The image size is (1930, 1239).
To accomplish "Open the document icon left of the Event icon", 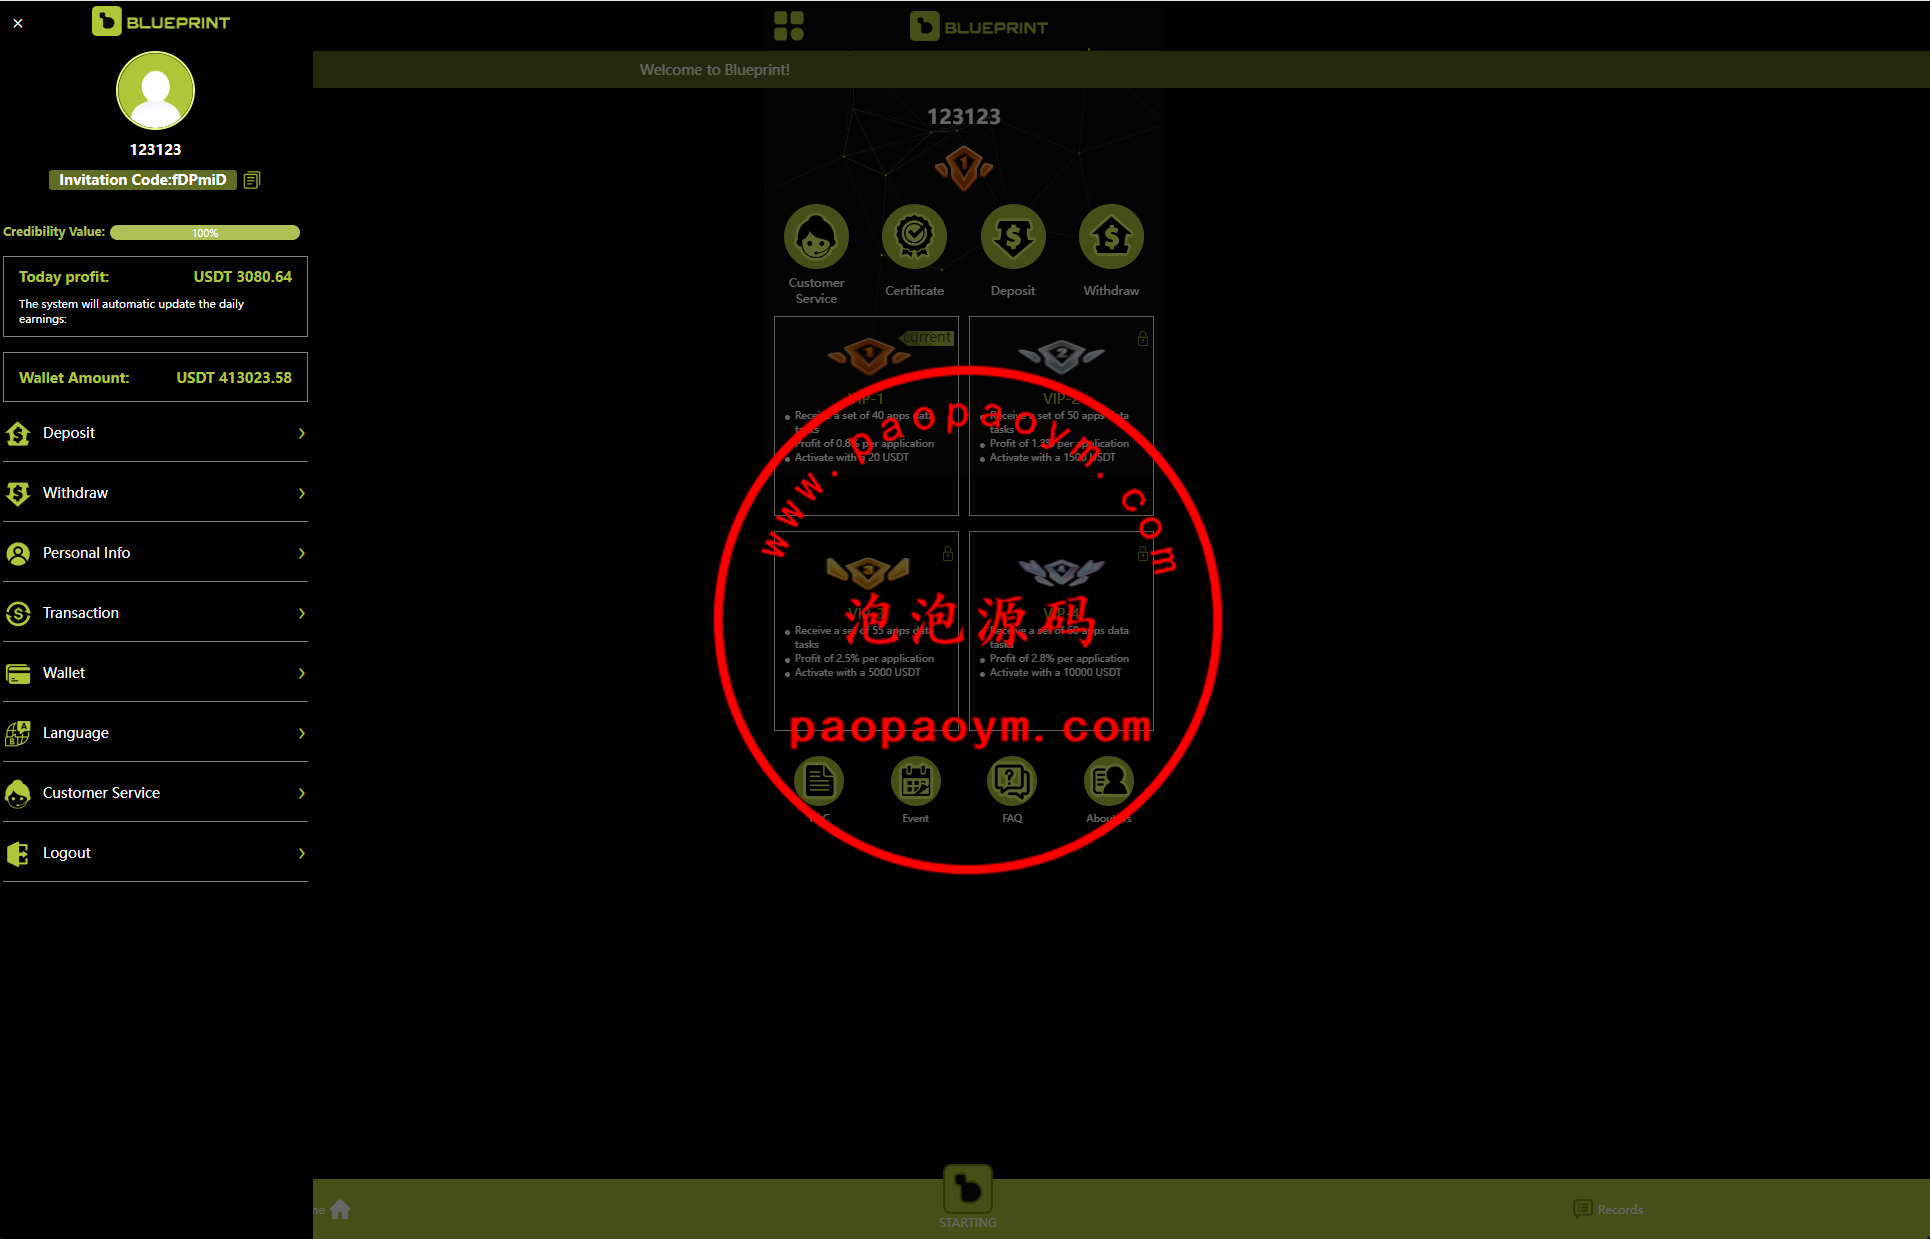I will (819, 781).
